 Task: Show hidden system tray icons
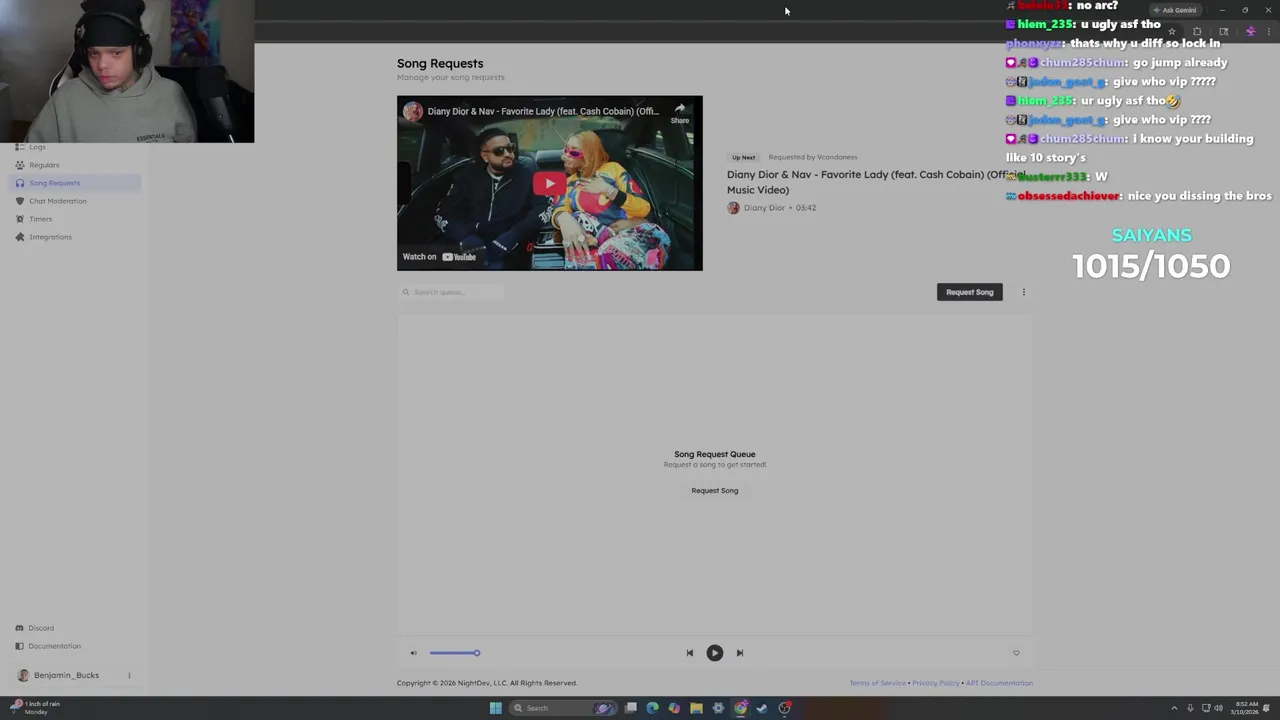(1174, 708)
